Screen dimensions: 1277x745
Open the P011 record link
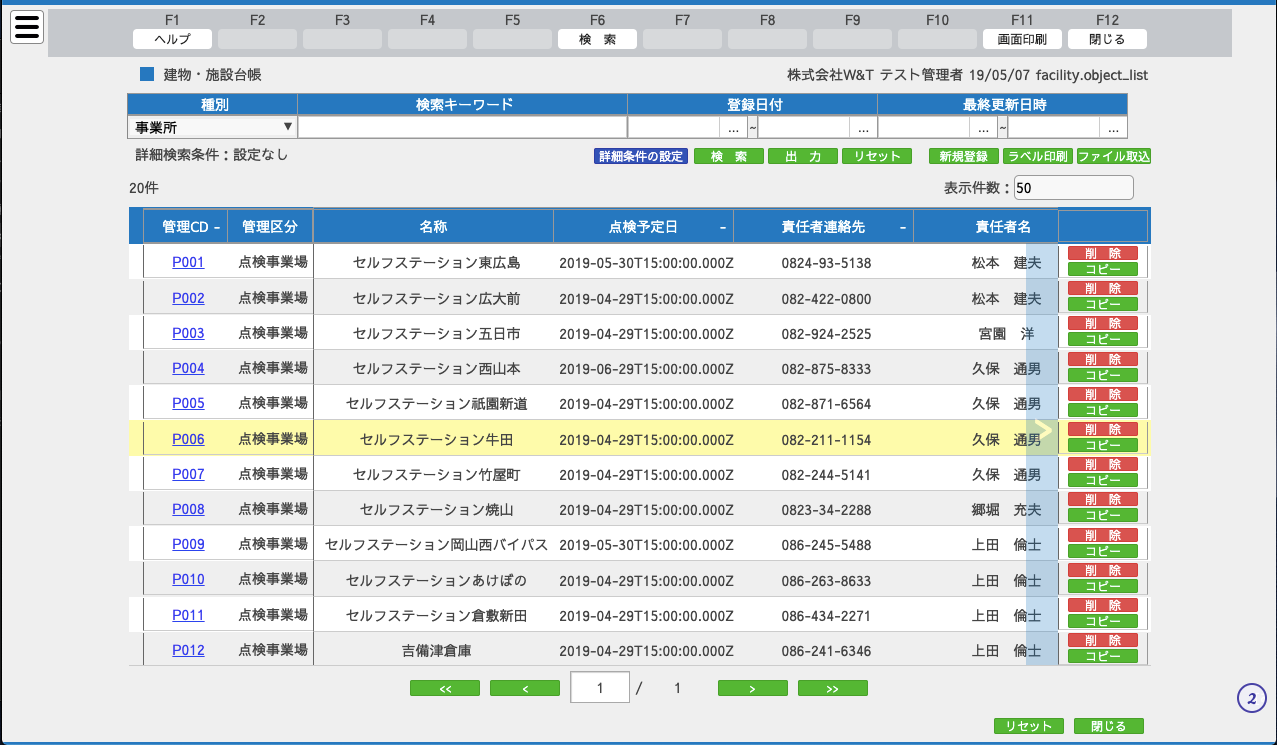click(x=188, y=615)
